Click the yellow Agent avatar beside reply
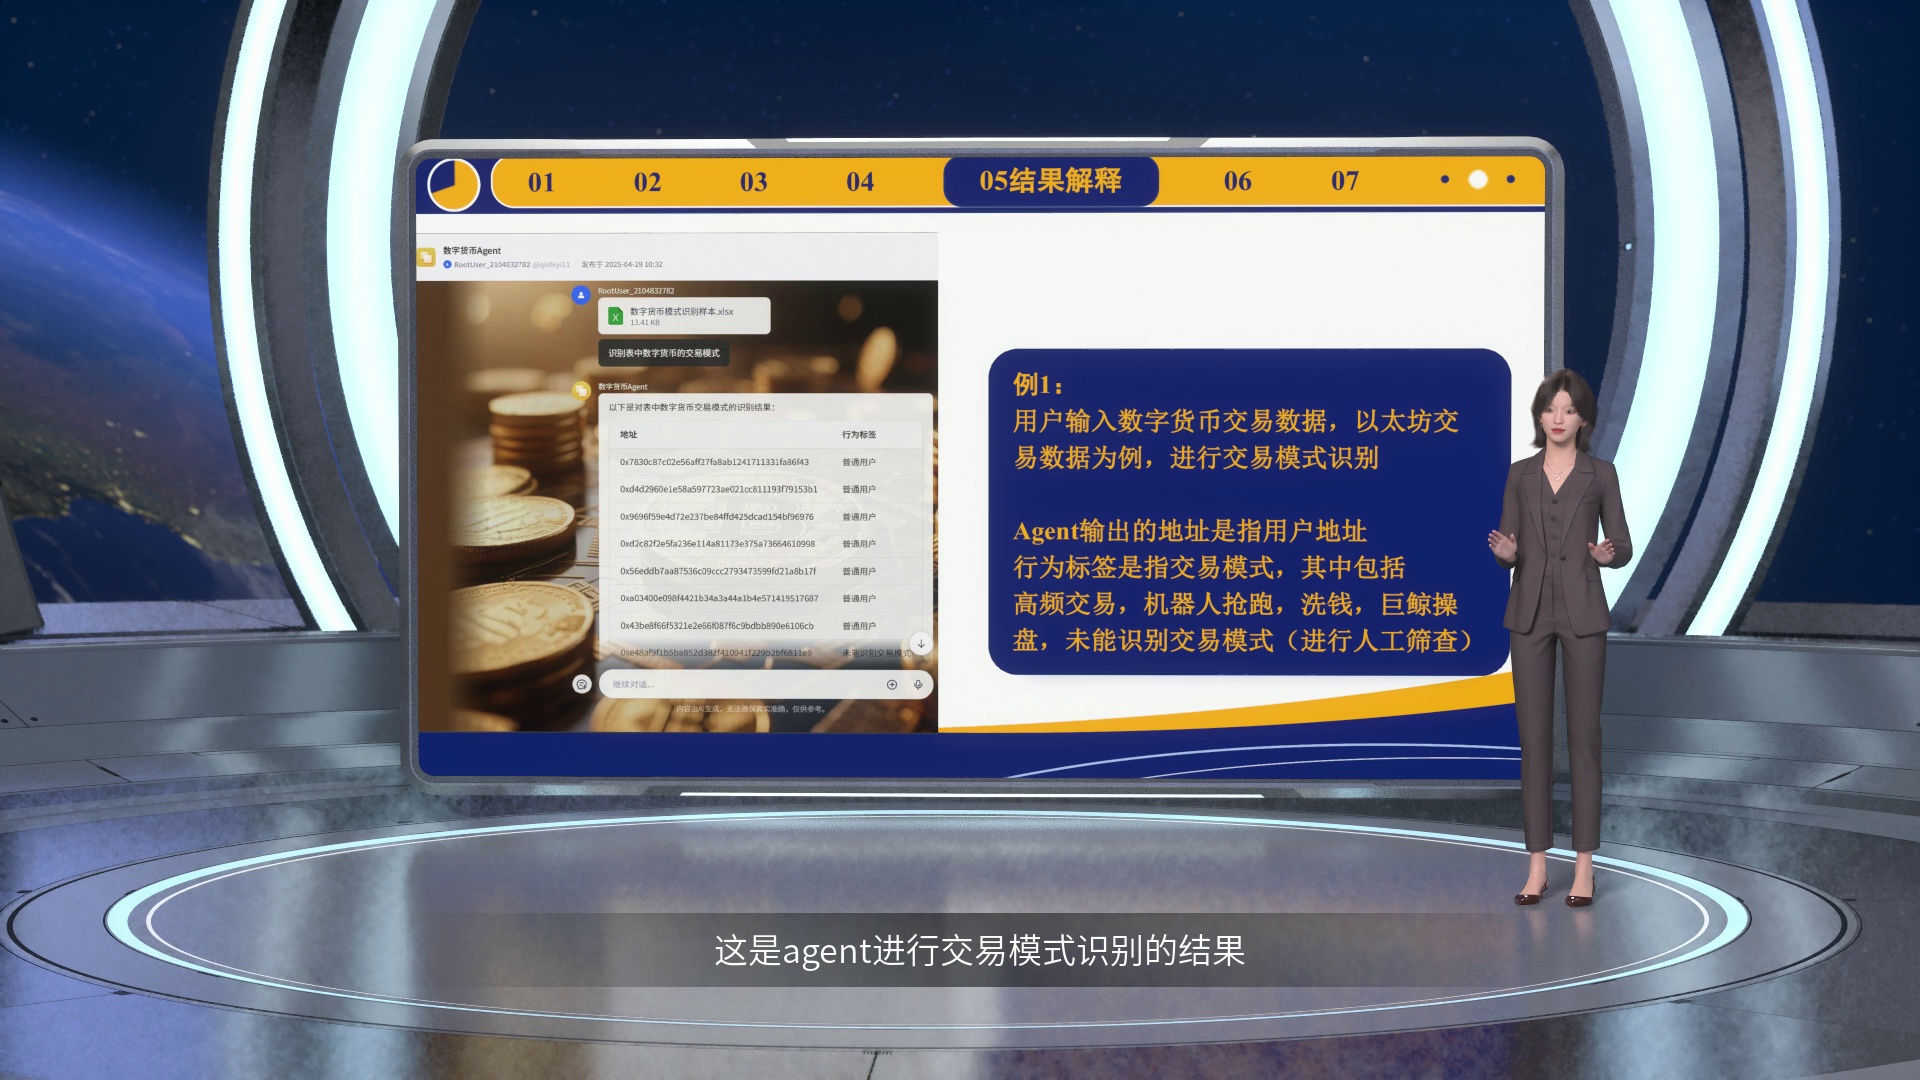Image resolution: width=1920 pixels, height=1080 pixels. [581, 390]
